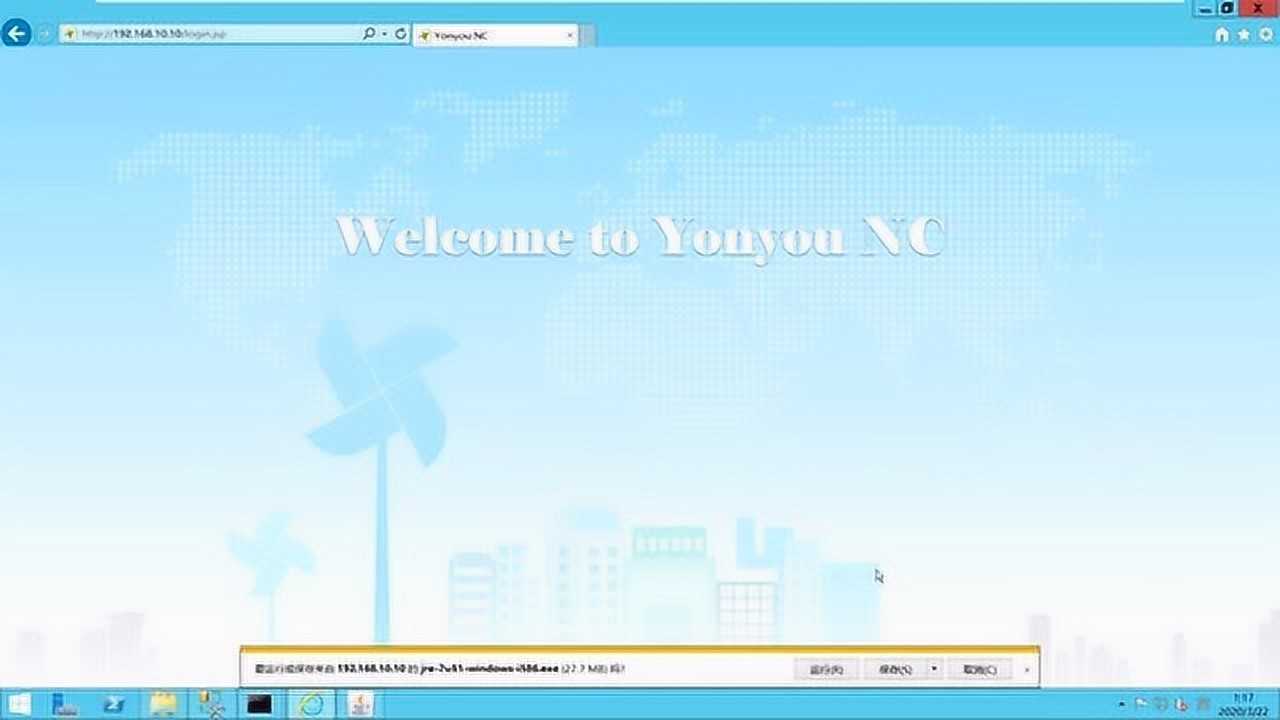Click the Windows Start button
1280x720 pixels.
click(19, 704)
